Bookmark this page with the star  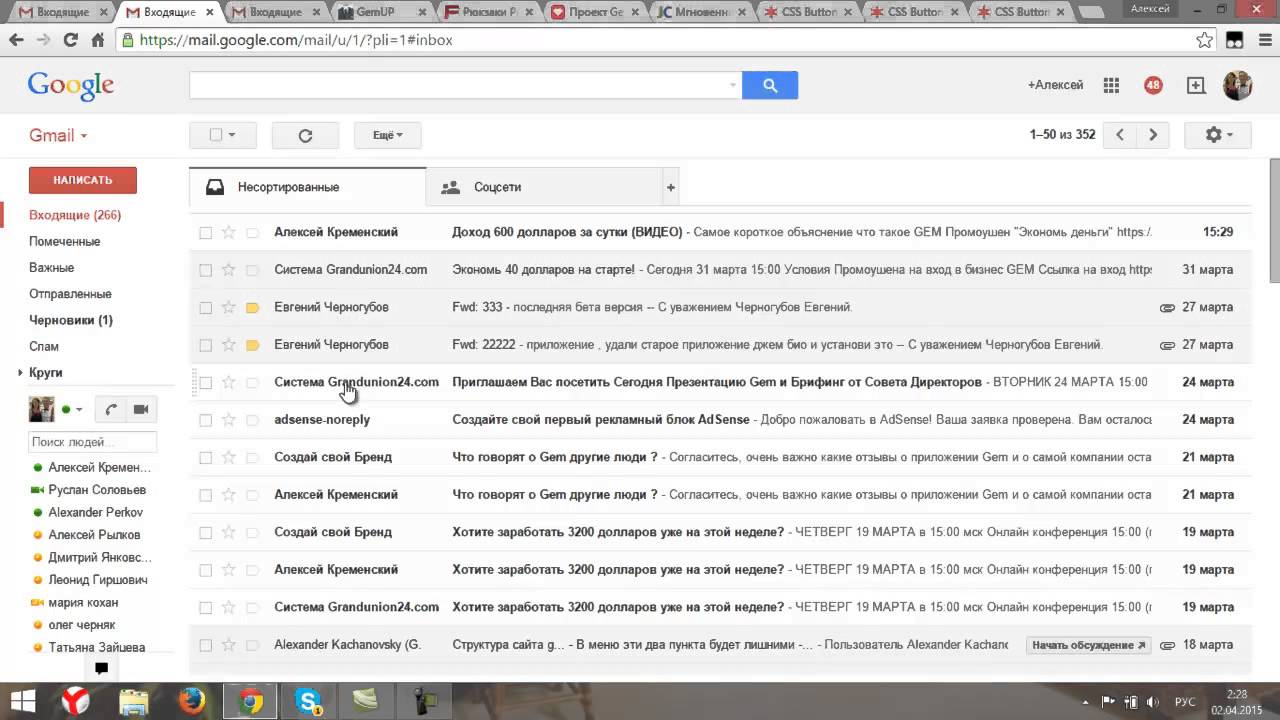pos(1205,40)
